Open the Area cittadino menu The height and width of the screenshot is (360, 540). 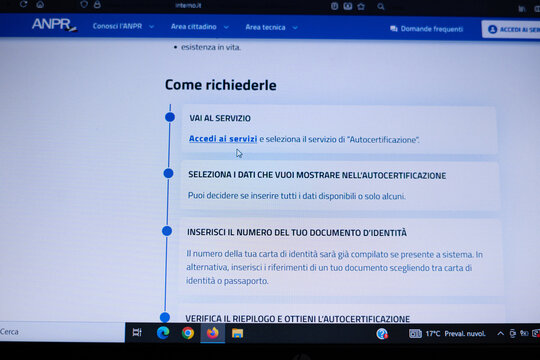click(x=194, y=27)
